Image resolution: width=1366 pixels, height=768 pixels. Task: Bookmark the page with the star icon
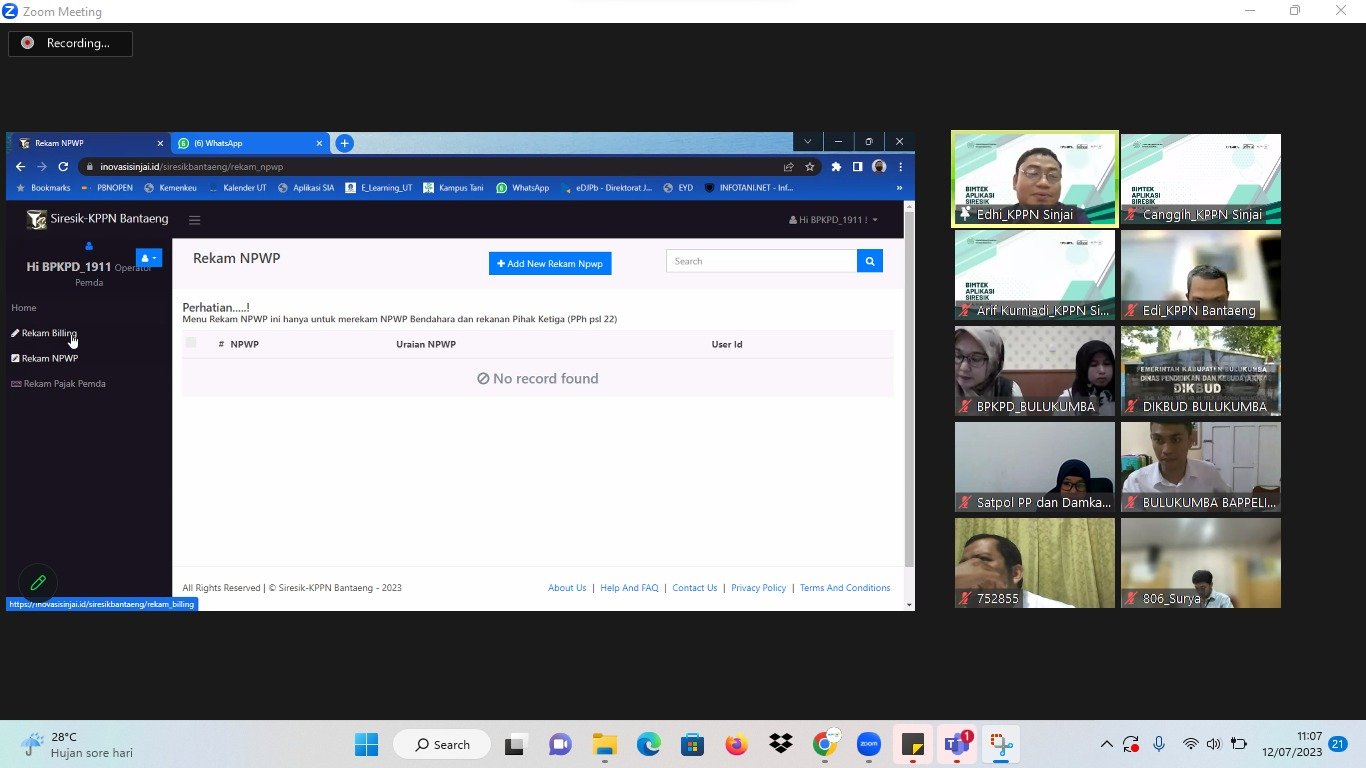810,167
